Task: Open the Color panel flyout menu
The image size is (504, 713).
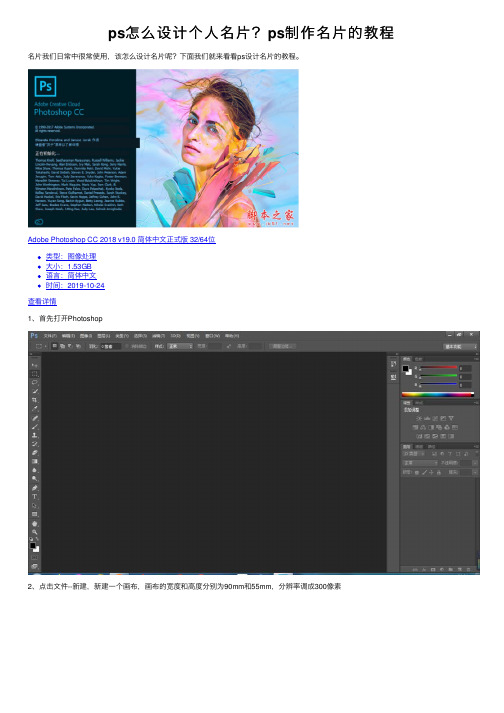Action: (x=476, y=358)
